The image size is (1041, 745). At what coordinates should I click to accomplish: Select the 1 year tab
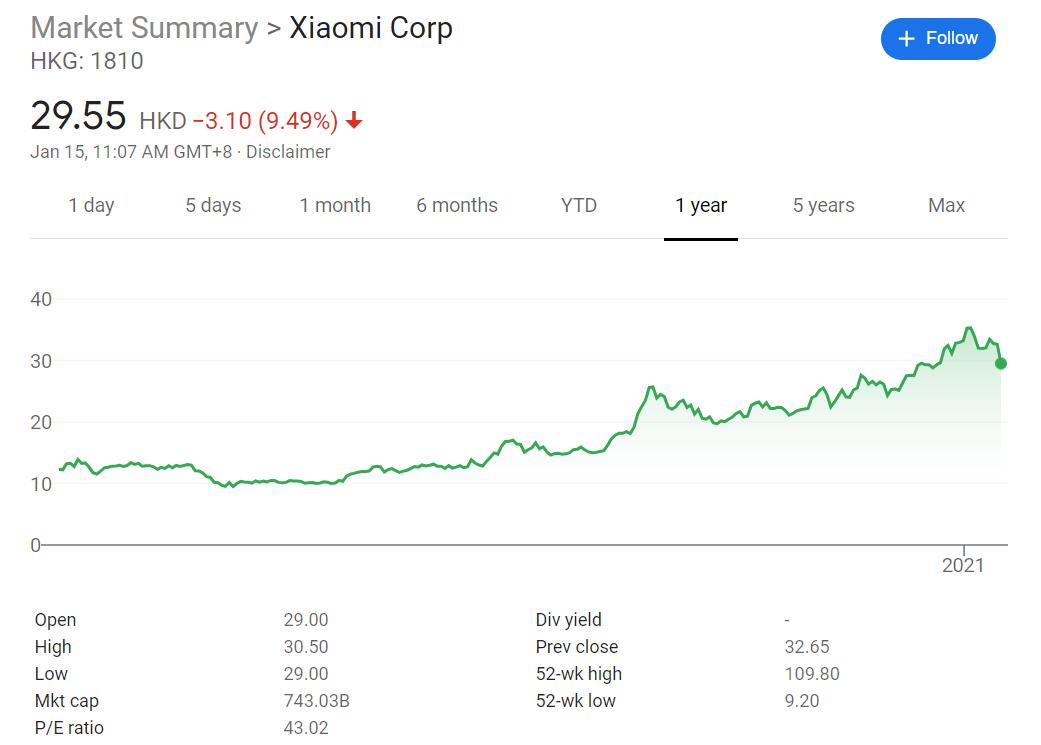701,205
